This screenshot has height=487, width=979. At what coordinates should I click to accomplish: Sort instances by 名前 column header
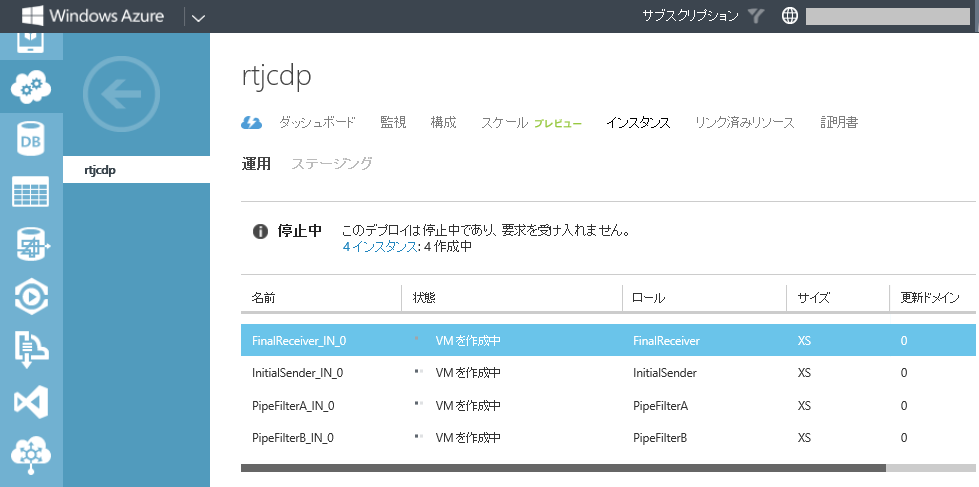click(264, 298)
